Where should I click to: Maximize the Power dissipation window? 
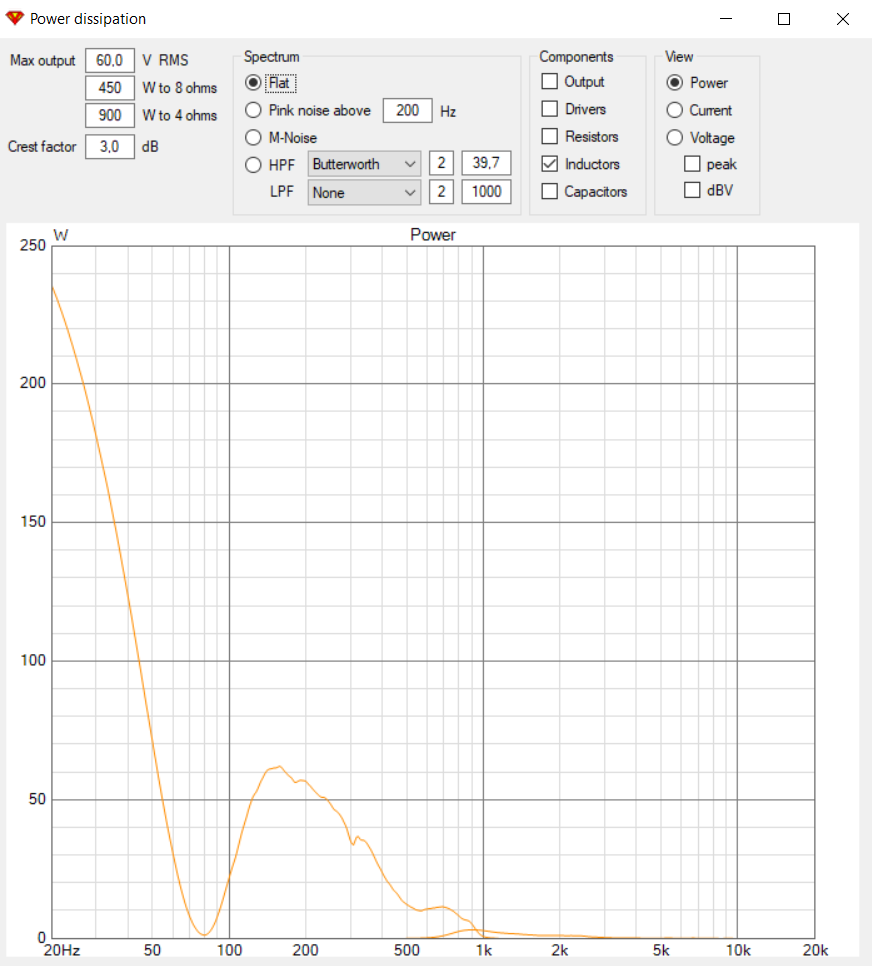(x=784, y=19)
